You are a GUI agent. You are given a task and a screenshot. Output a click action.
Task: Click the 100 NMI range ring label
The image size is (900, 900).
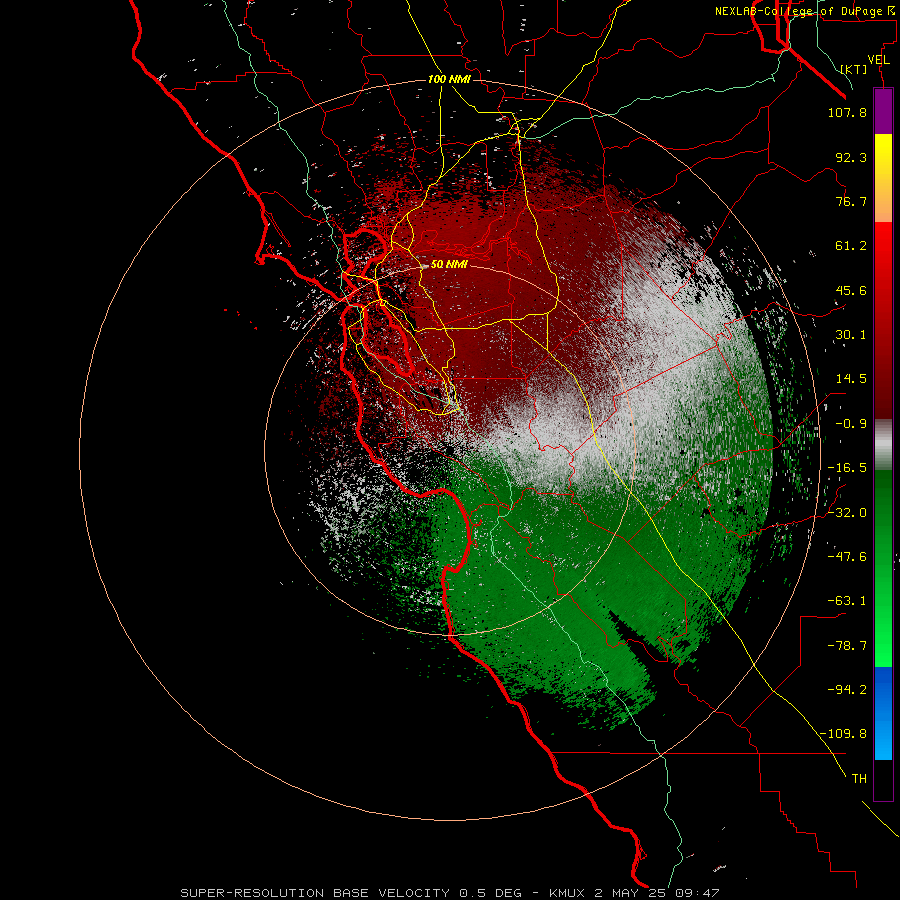pos(449,79)
